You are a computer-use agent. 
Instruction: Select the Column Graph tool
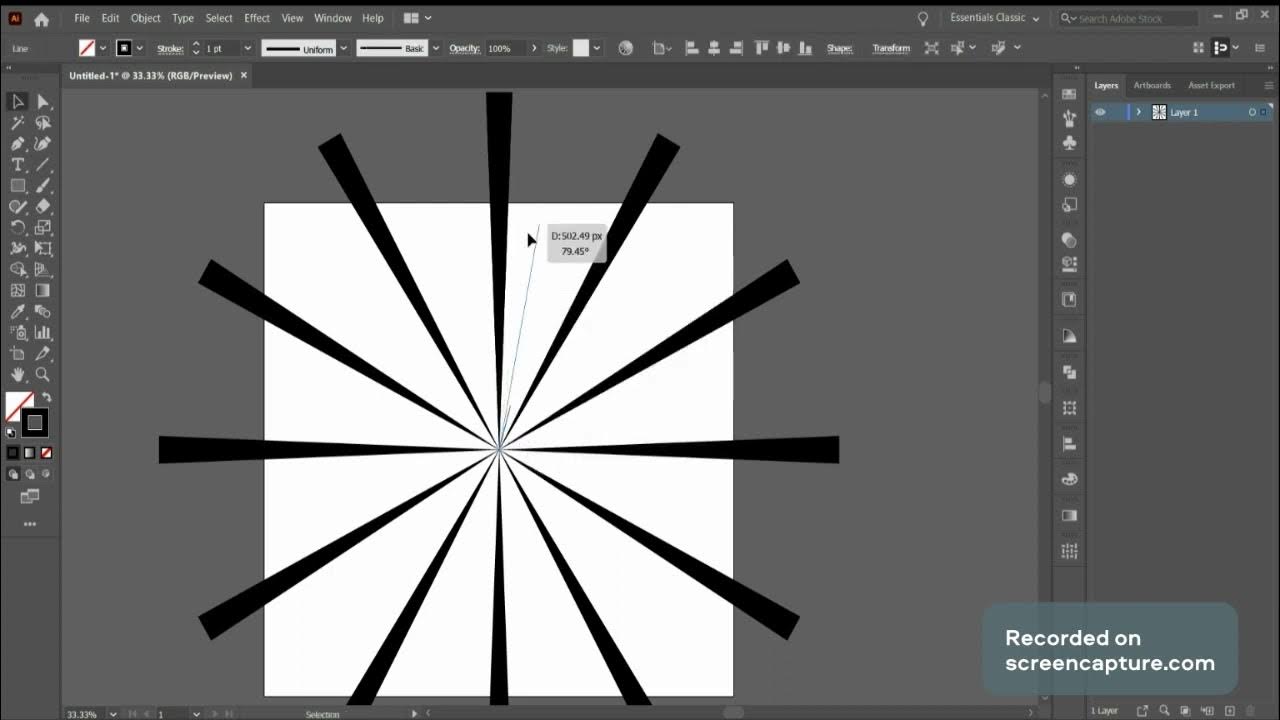(43, 333)
